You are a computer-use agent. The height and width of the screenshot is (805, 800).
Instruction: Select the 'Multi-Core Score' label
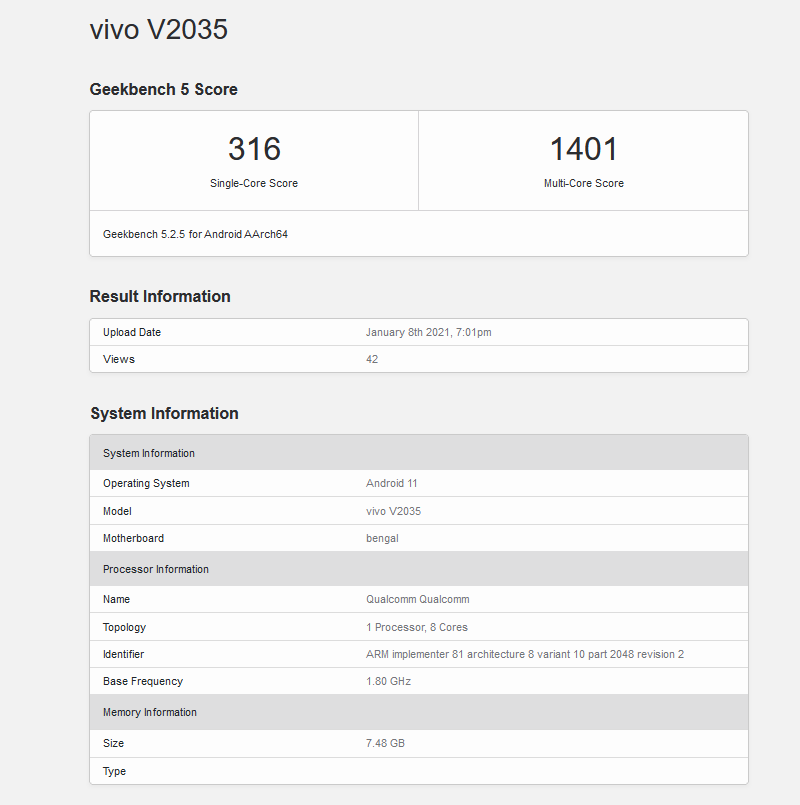pyautogui.click(x=584, y=183)
